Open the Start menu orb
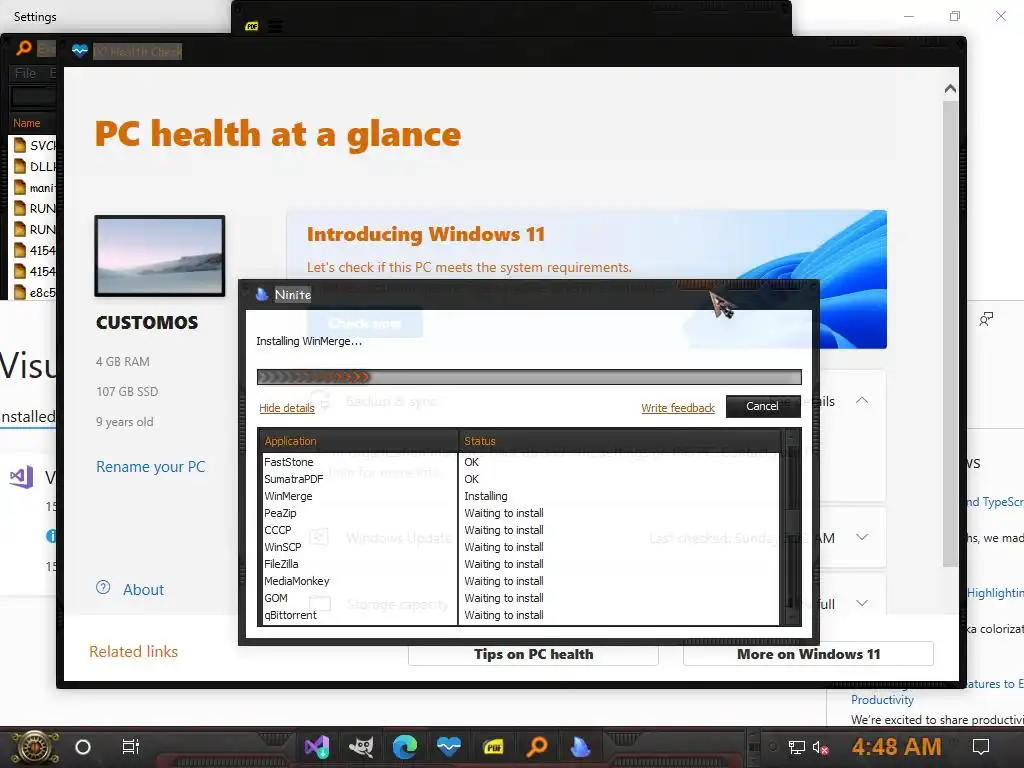Viewport: 1024px width, 768px height. click(x=35, y=747)
